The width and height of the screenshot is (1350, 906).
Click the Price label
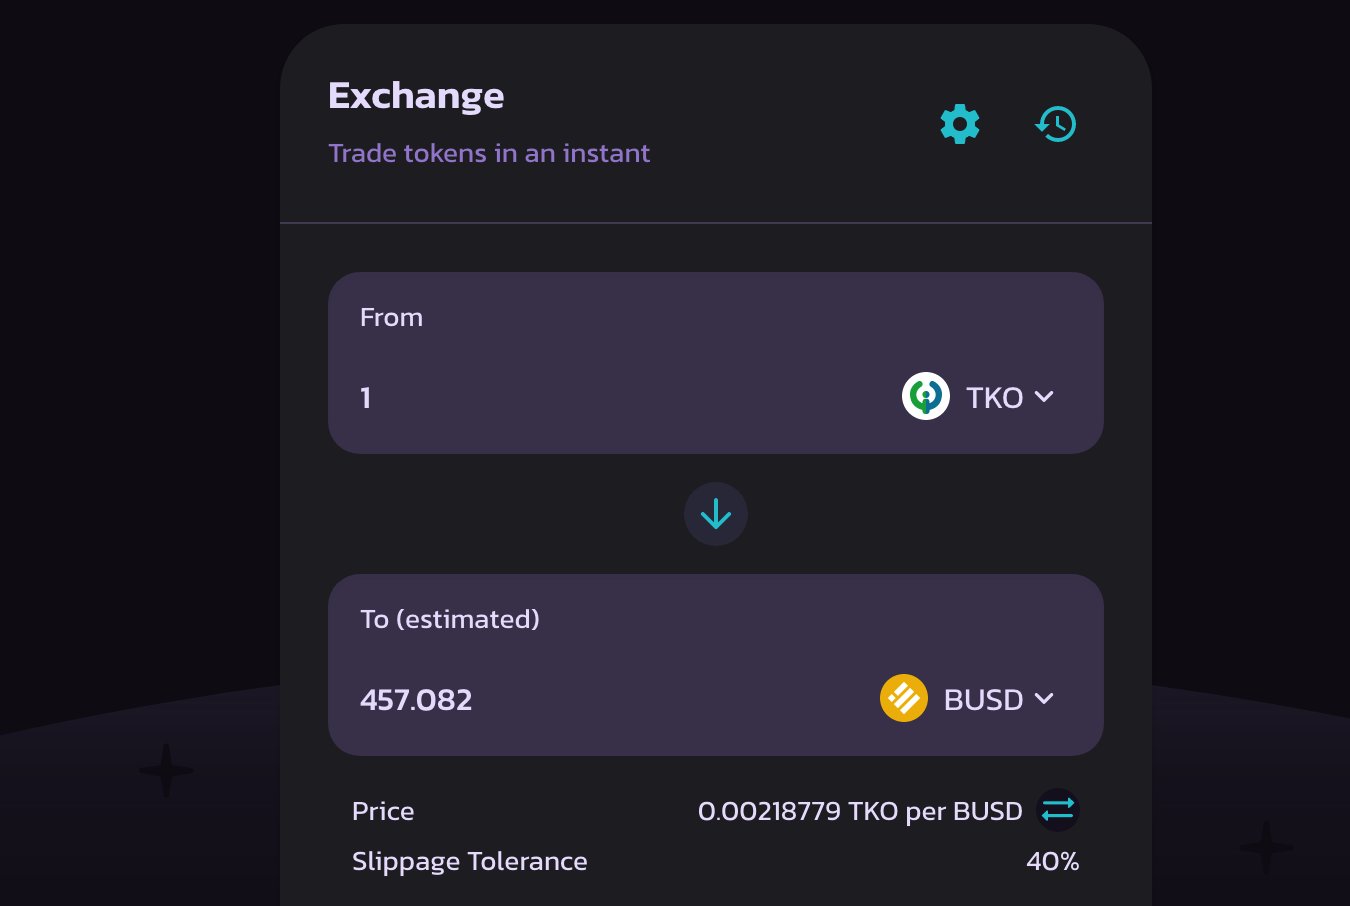[383, 811]
